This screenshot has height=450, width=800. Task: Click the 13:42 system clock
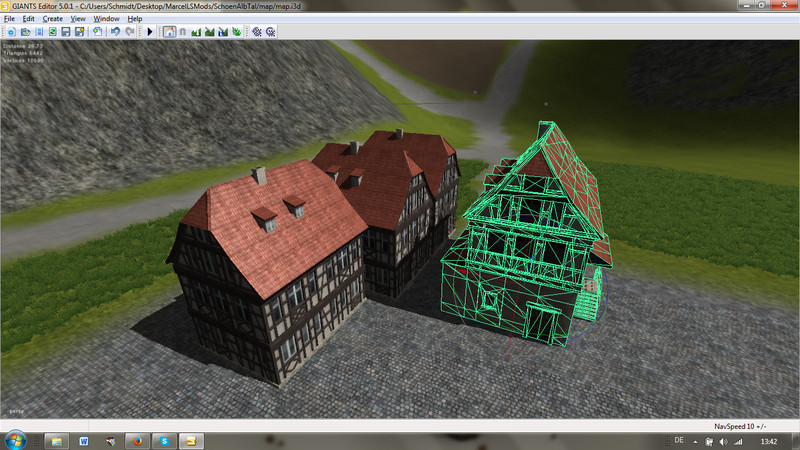coord(769,442)
